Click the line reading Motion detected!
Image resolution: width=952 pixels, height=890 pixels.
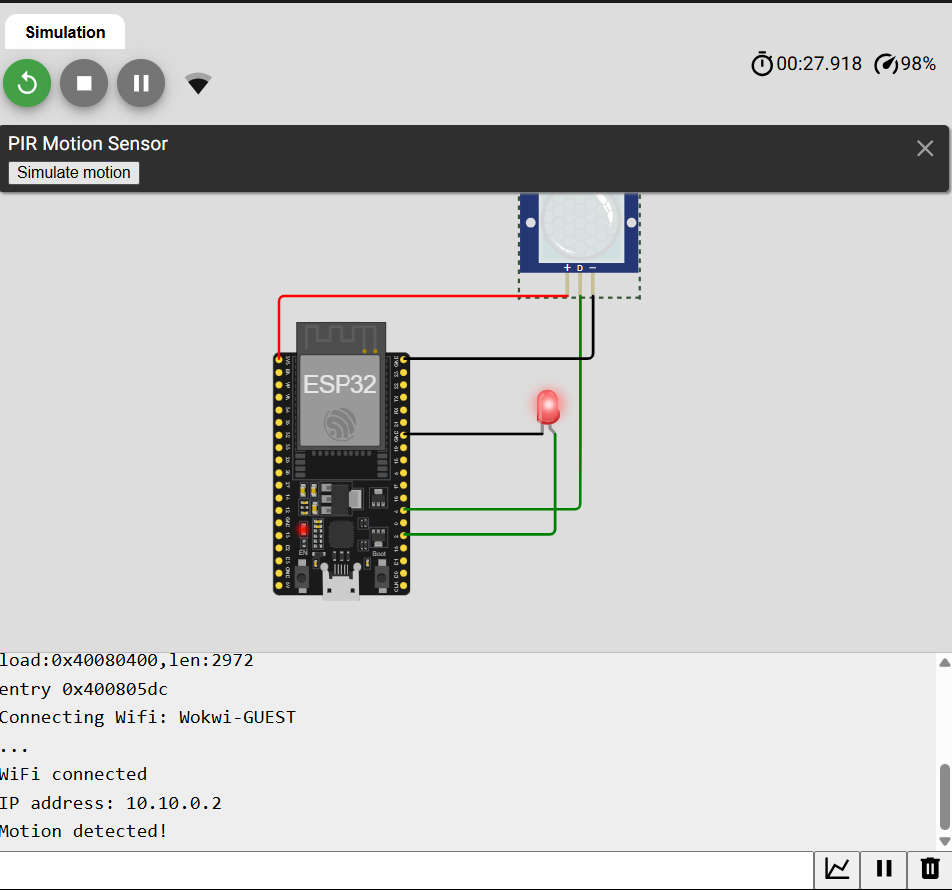pyautogui.click(x=85, y=830)
